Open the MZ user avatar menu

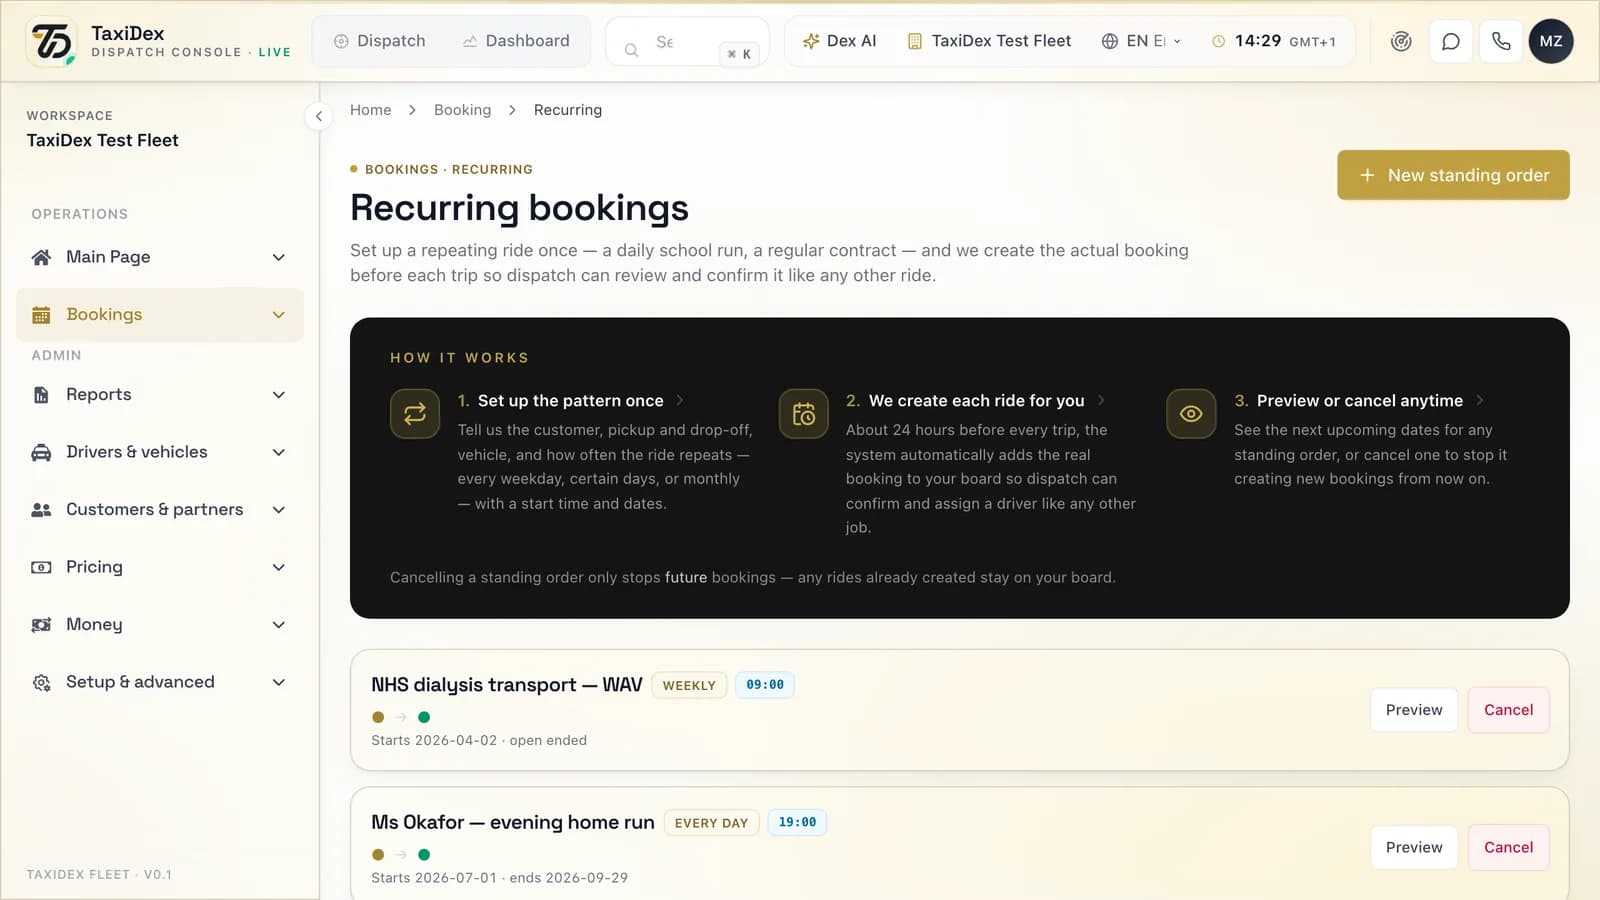tap(1551, 41)
